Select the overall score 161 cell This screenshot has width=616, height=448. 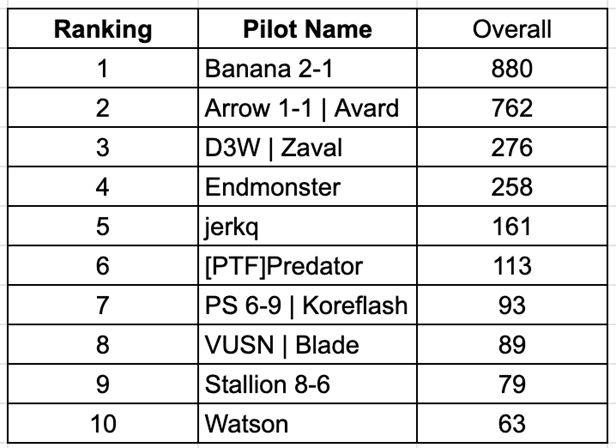512,227
